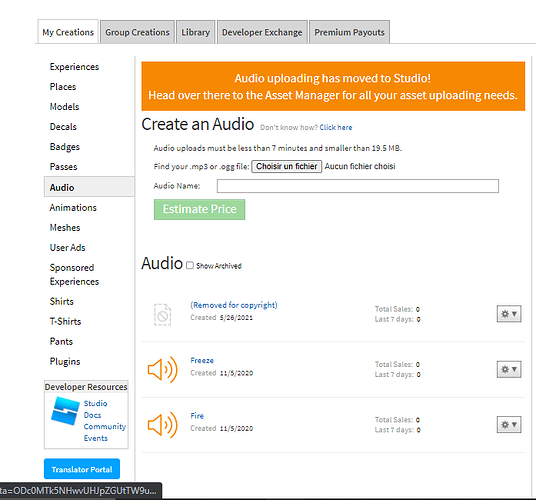Select Audio in the sidebar
Image resolution: width=536 pixels, height=500 pixels.
click(89, 187)
